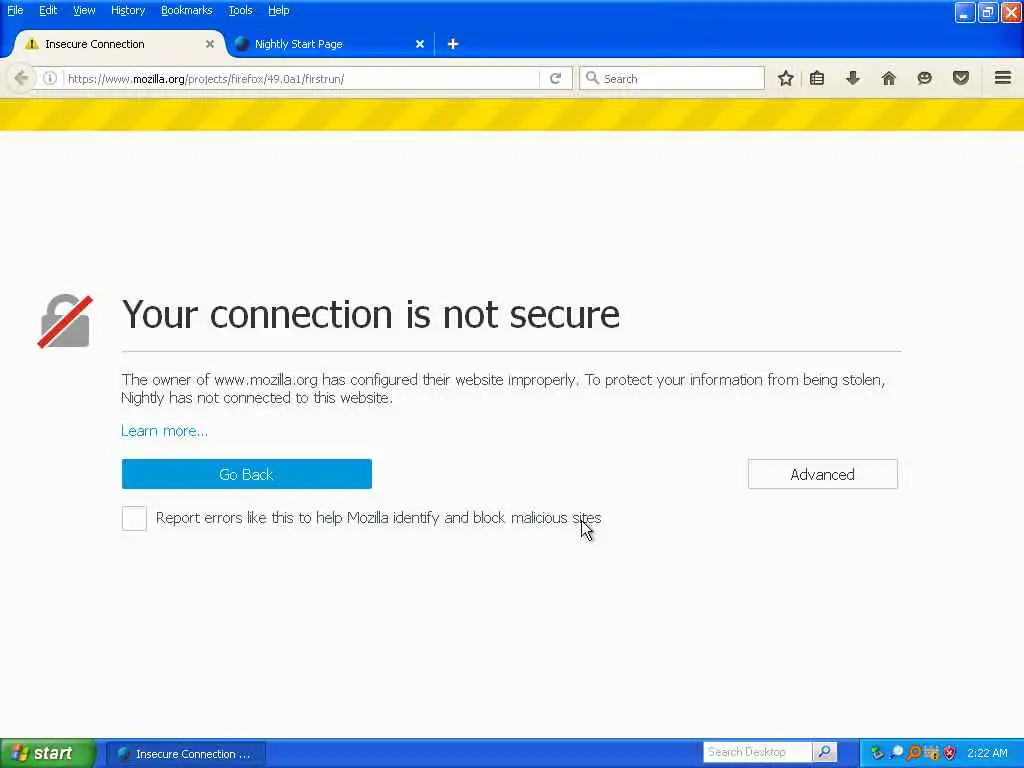The width and height of the screenshot is (1024, 768).
Task: Focus the URL address bar
Action: (300, 78)
